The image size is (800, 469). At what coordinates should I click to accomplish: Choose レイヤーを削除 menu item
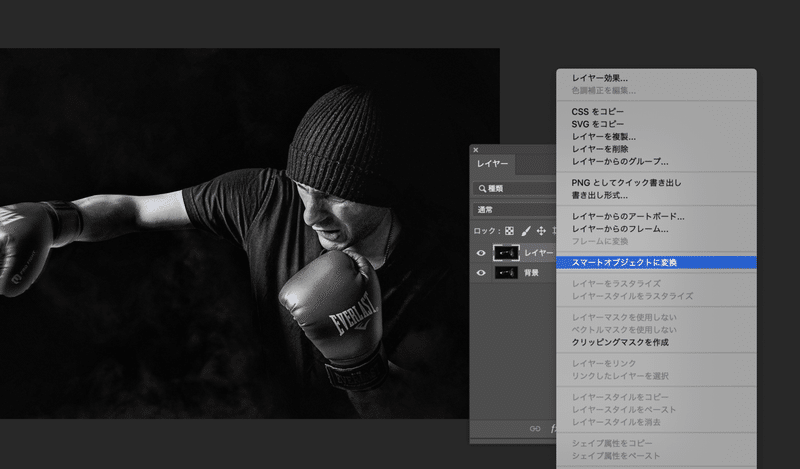[656, 149]
